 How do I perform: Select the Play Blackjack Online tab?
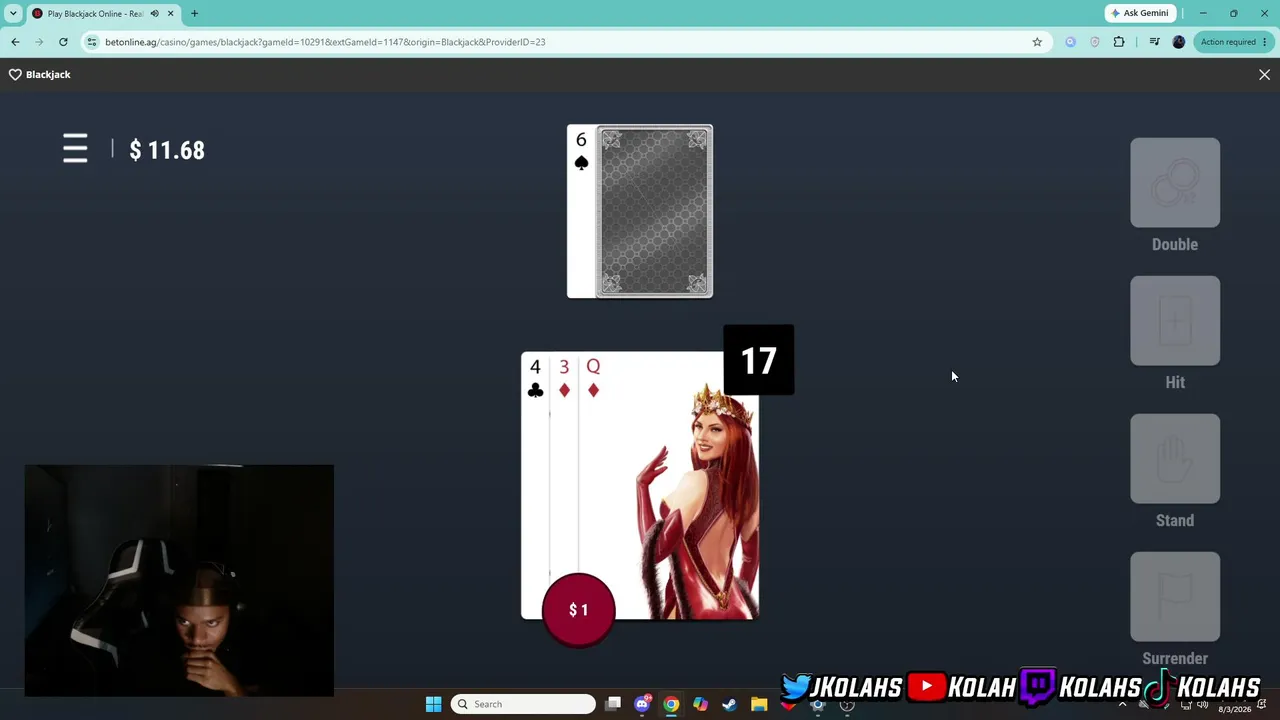pyautogui.click(x=103, y=14)
